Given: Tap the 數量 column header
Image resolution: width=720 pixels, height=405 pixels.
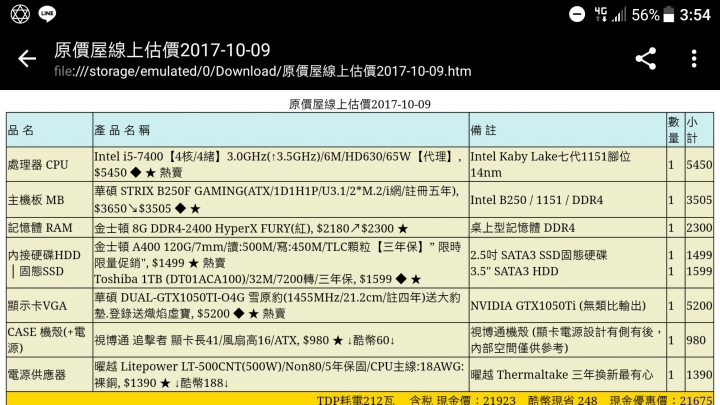Looking at the screenshot, I should [x=674, y=130].
